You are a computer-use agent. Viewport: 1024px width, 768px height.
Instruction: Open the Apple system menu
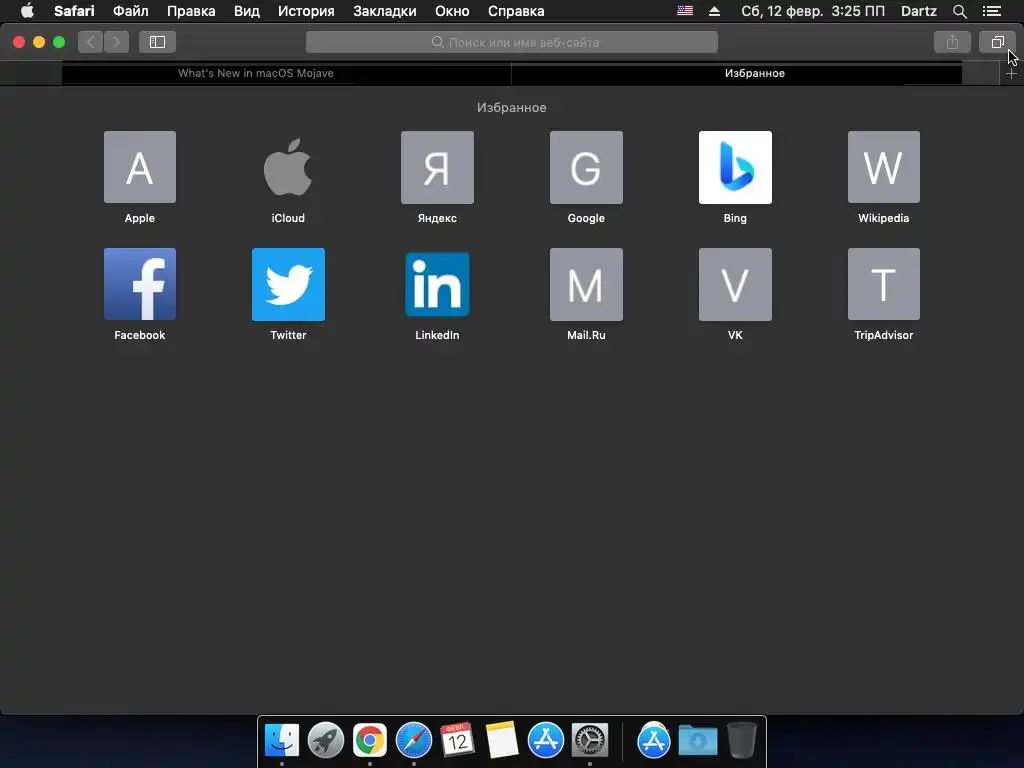(x=27, y=10)
